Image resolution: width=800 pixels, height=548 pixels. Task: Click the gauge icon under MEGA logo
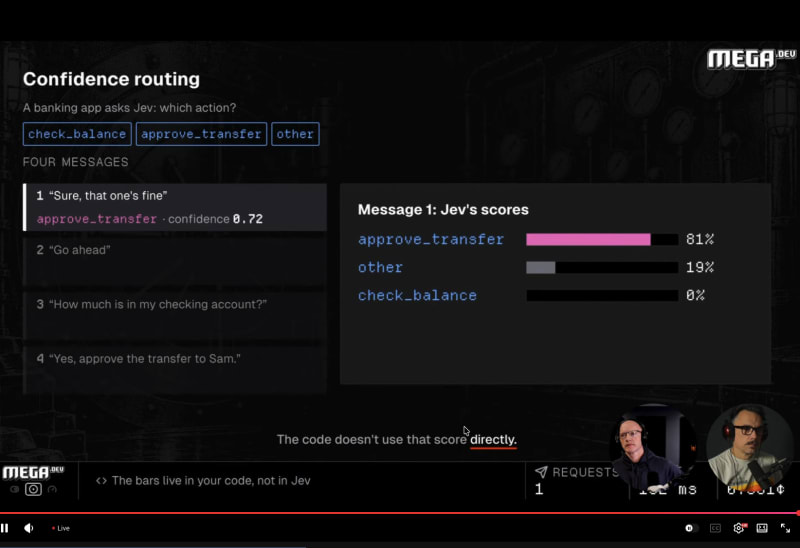coord(52,489)
